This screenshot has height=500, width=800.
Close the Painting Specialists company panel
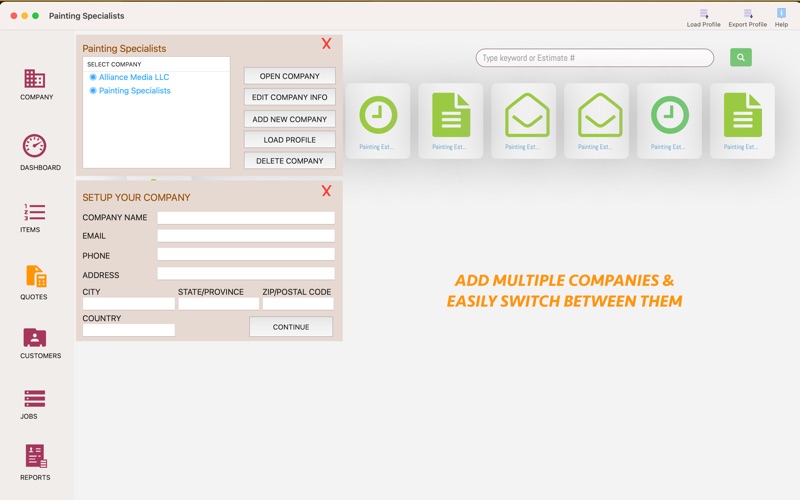point(327,44)
